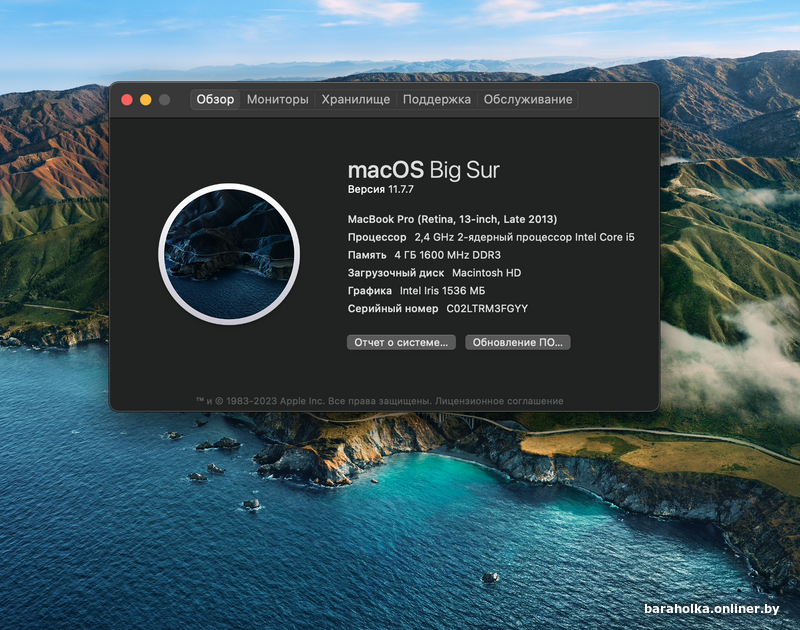Switch to the Обзор tab
The image size is (800, 630).
coord(215,99)
